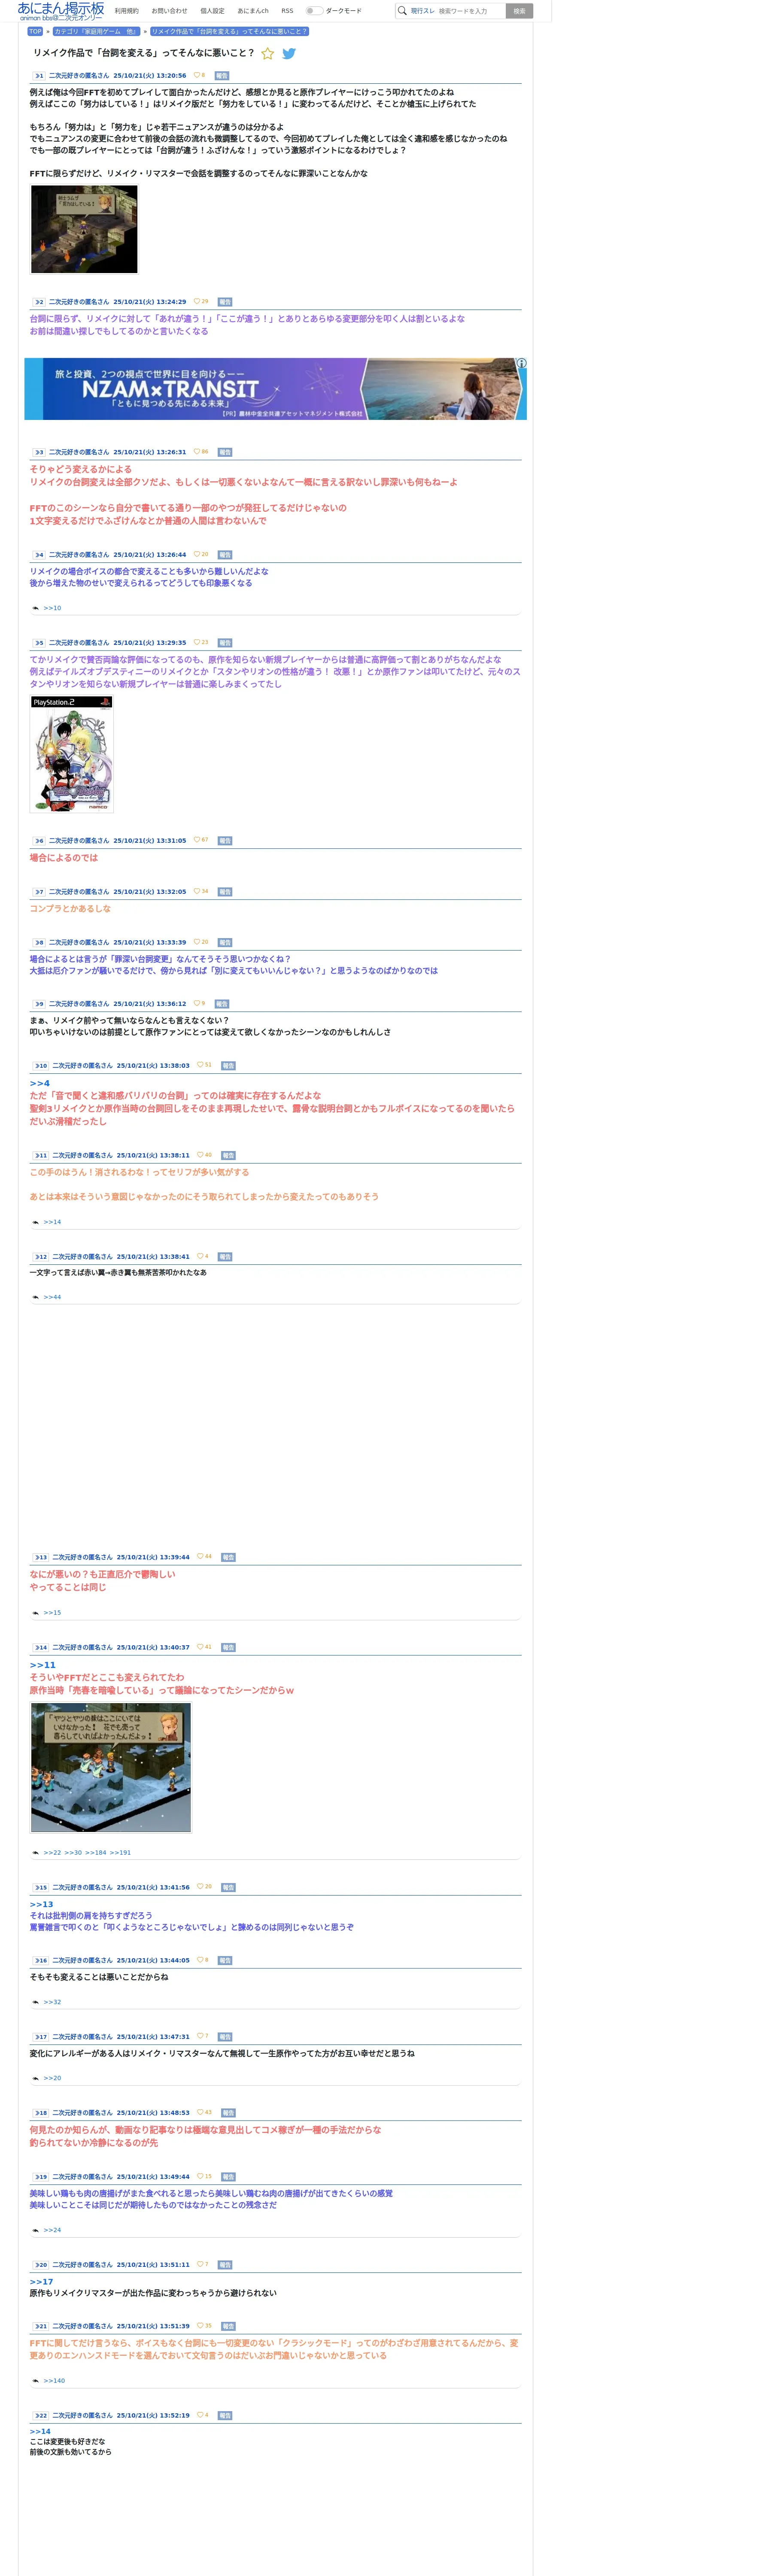
Task: Report post 3 with 報告 button
Action: point(225,452)
